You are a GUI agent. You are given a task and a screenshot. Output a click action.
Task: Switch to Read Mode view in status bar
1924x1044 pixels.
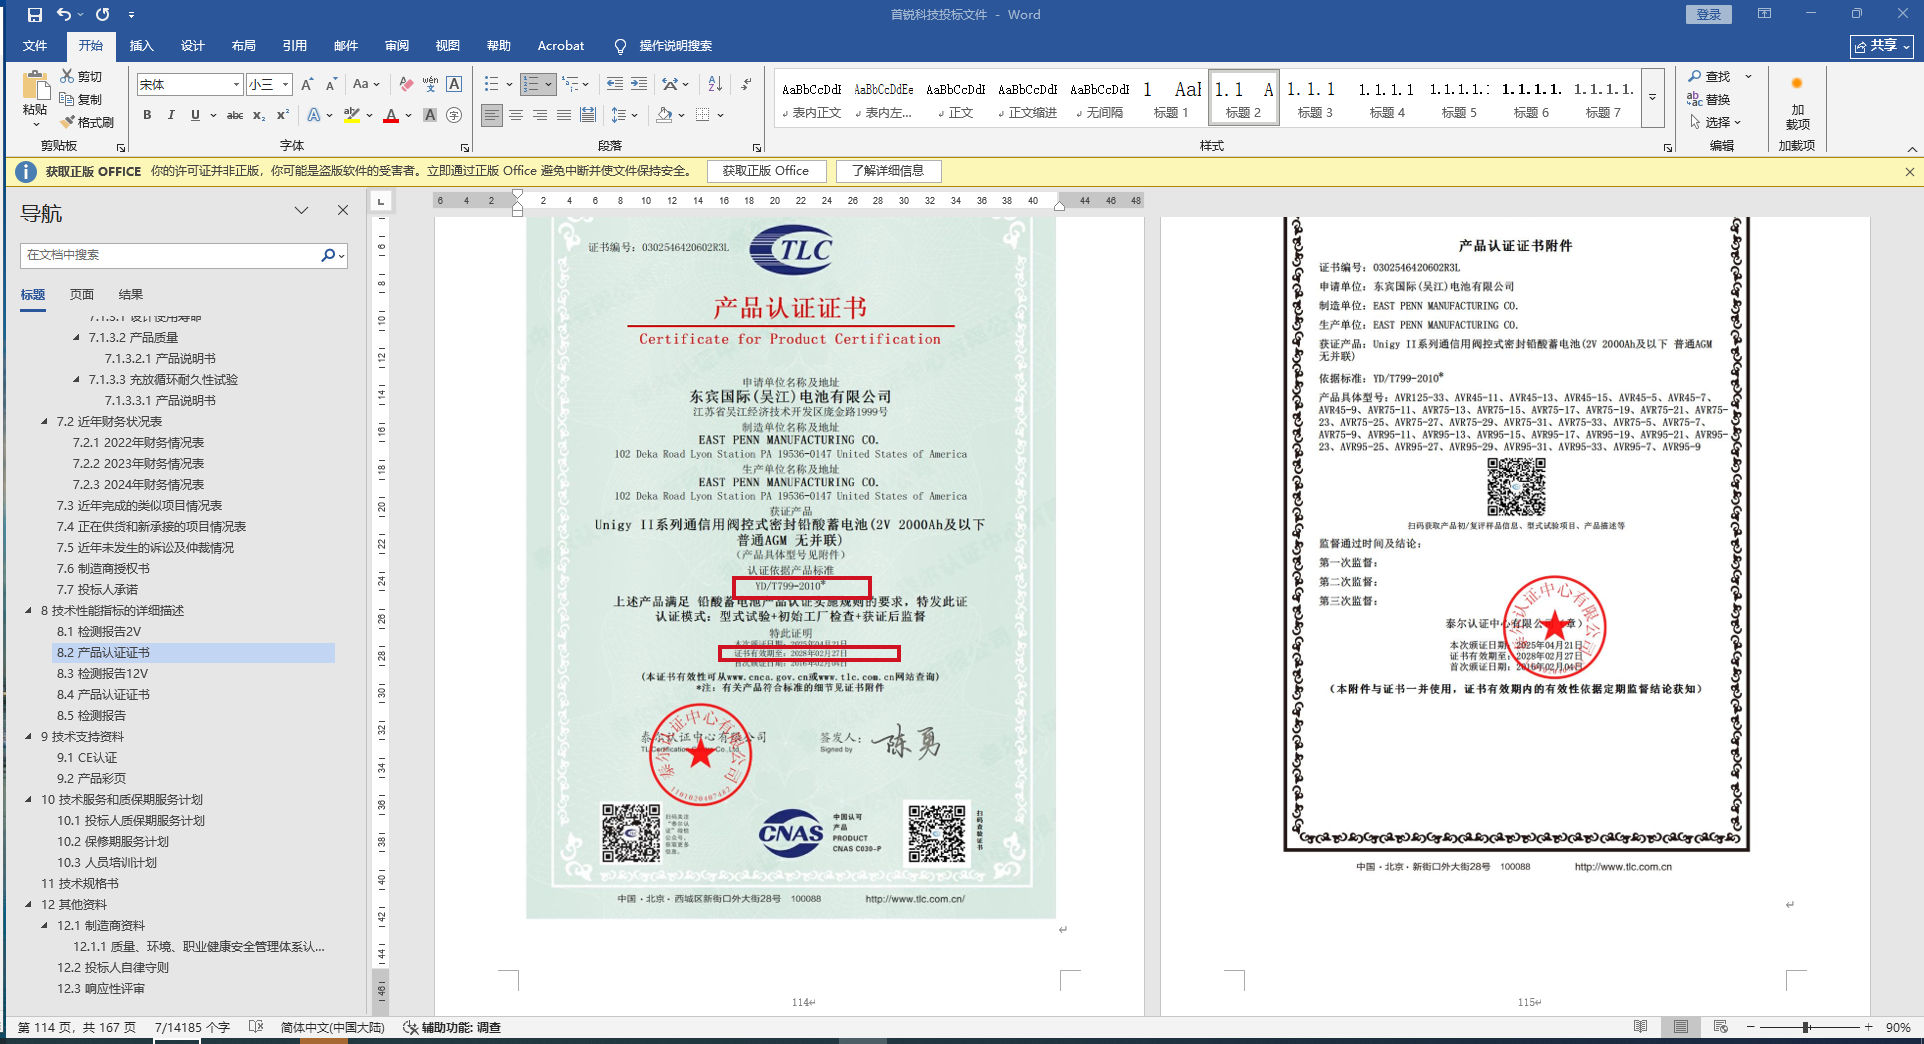click(x=1641, y=1027)
